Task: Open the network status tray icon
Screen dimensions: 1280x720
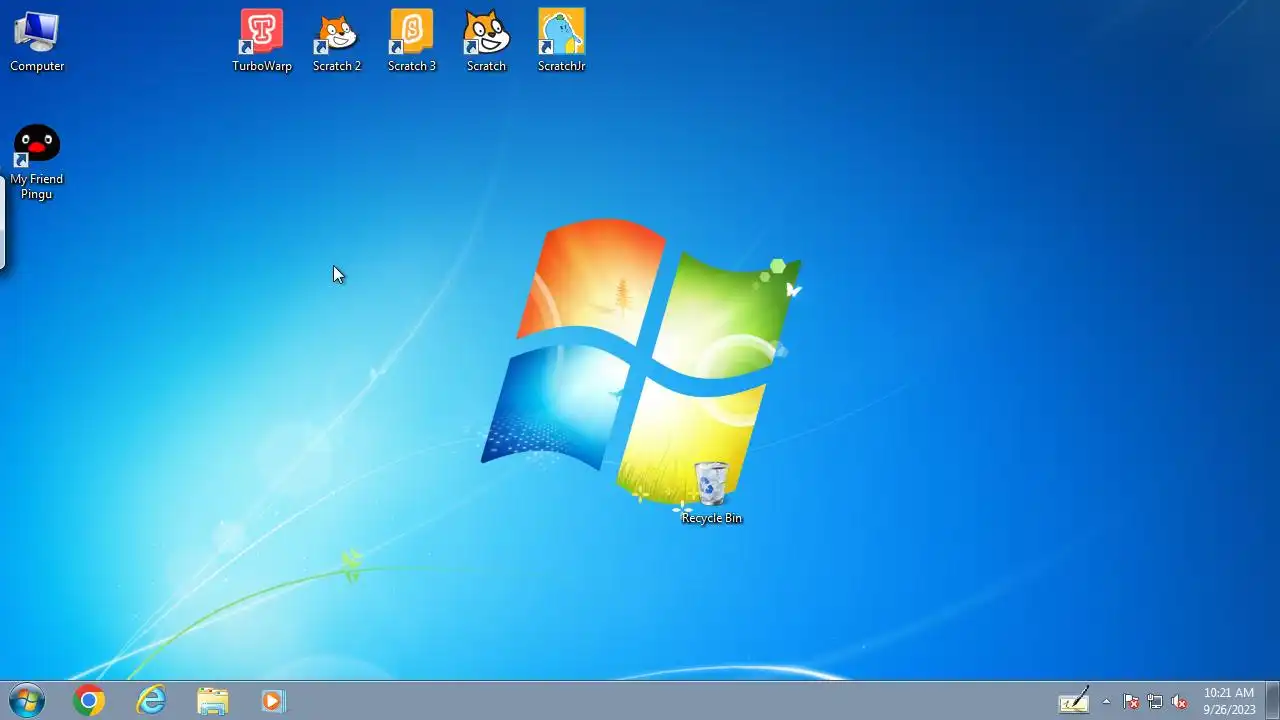Action: (x=1155, y=702)
